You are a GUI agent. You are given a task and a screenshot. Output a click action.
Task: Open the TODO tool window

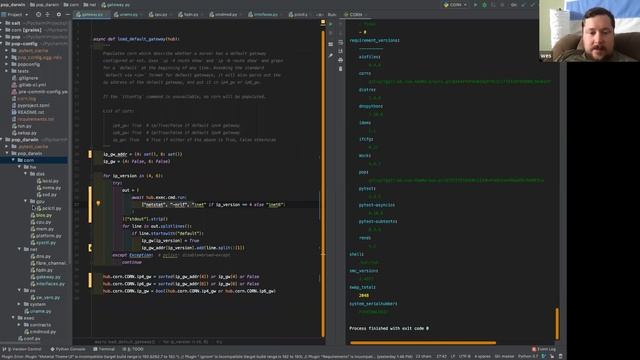133,349
